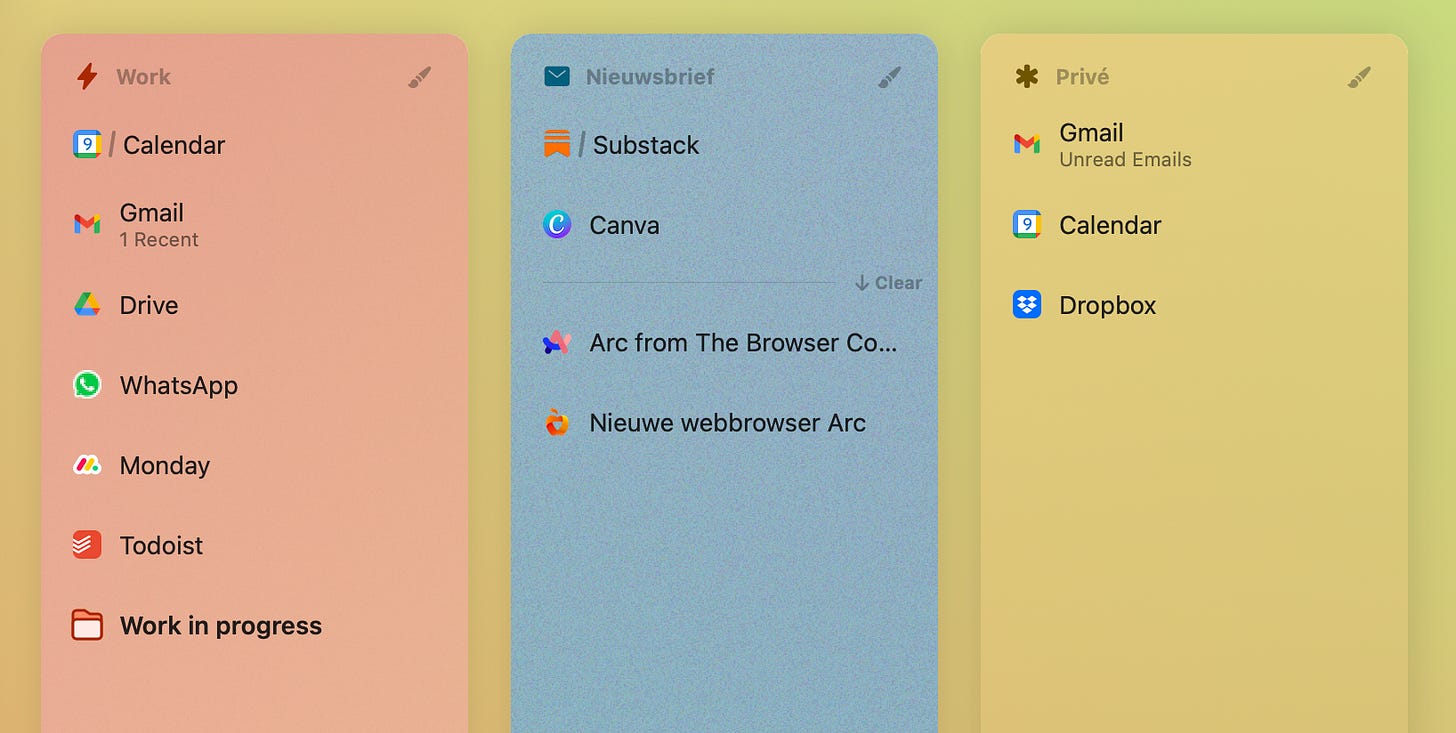Select the Work space title

coord(143,77)
